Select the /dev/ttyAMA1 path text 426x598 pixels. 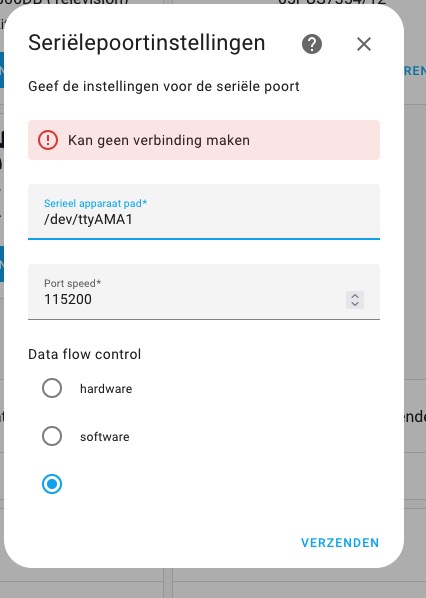(88, 220)
